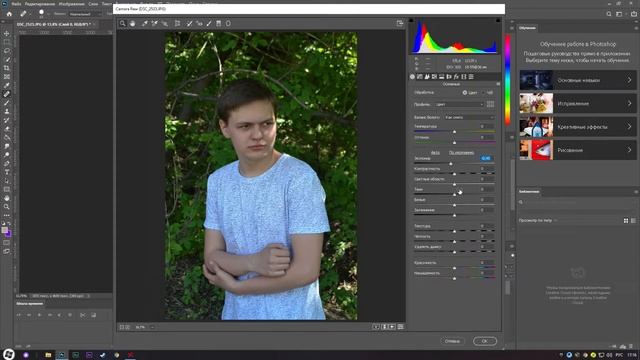Open the Basic panel options menu
This screenshot has height=360, width=640.
click(x=498, y=84)
